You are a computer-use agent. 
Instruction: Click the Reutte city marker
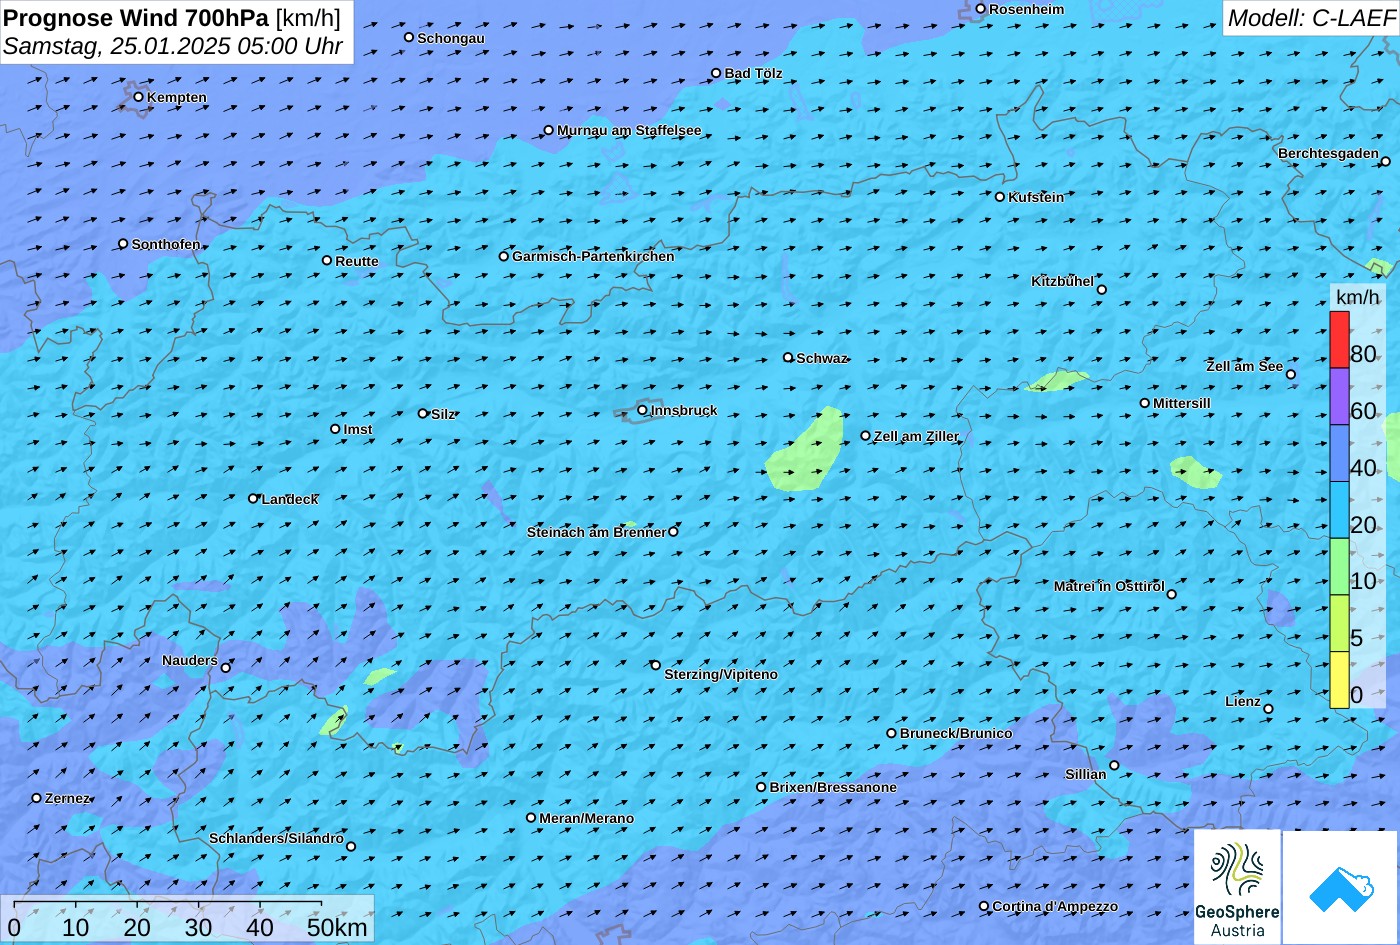(x=326, y=261)
